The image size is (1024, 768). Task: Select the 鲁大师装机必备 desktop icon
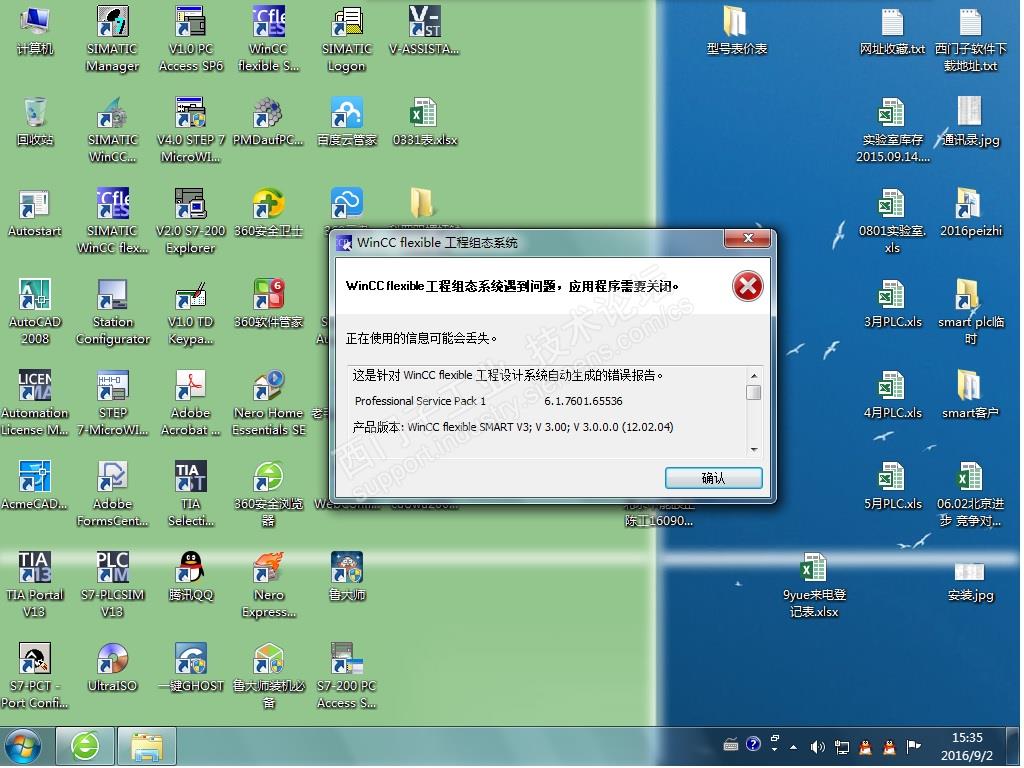[x=268, y=676]
